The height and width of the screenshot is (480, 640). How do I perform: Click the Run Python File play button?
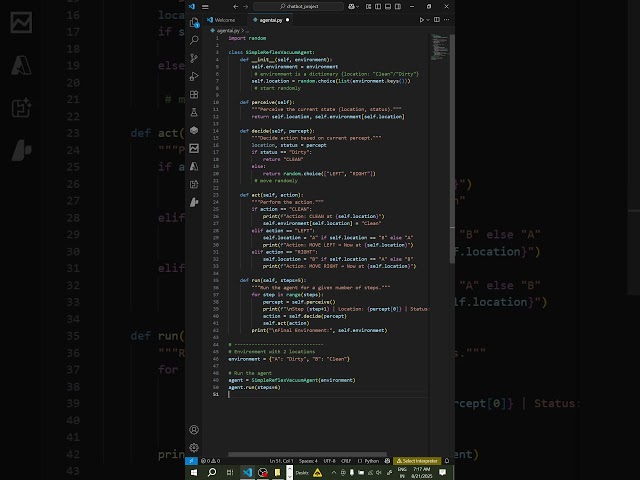[421, 20]
